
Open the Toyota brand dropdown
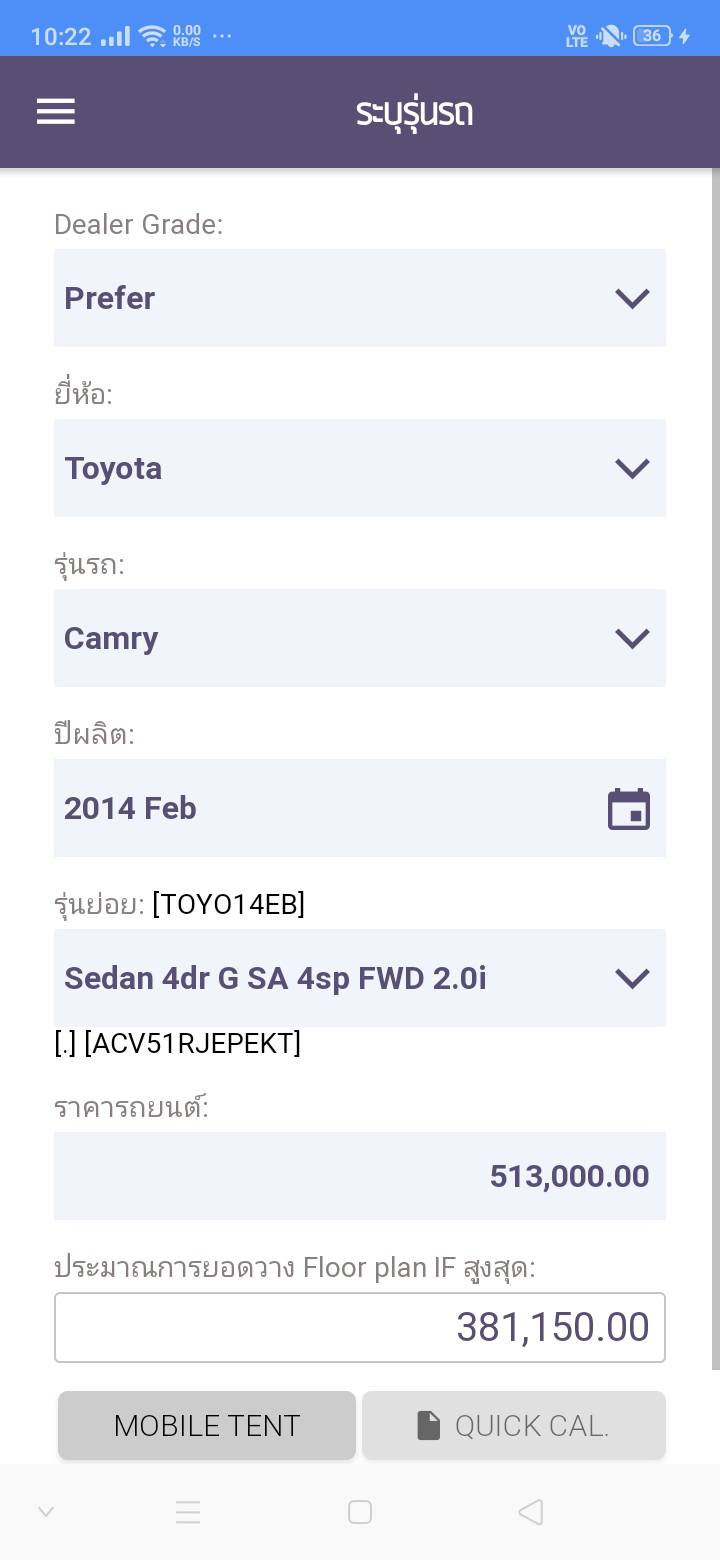[x=359, y=468]
